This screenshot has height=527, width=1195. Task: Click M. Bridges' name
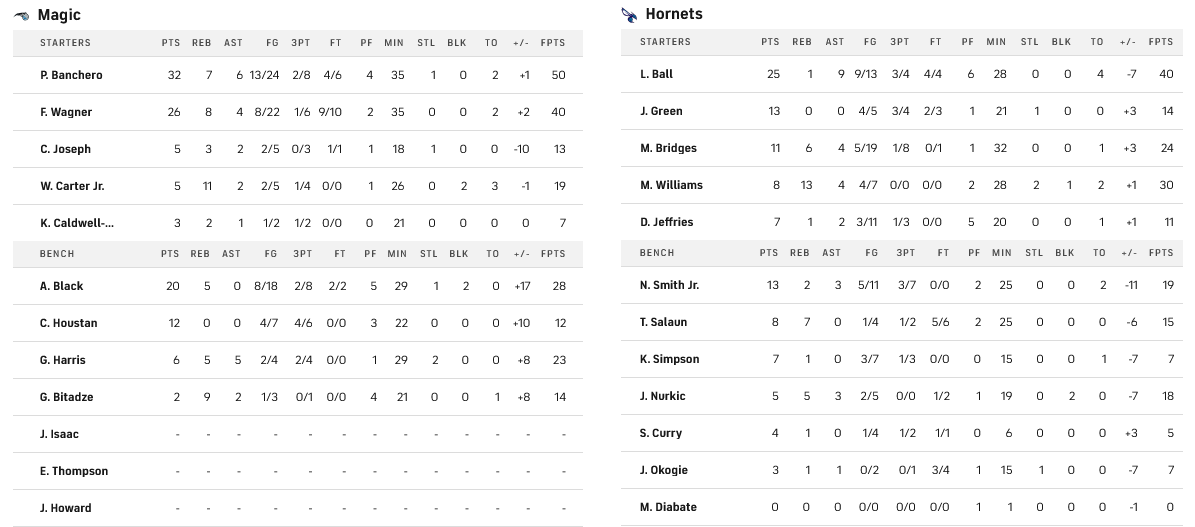point(668,148)
